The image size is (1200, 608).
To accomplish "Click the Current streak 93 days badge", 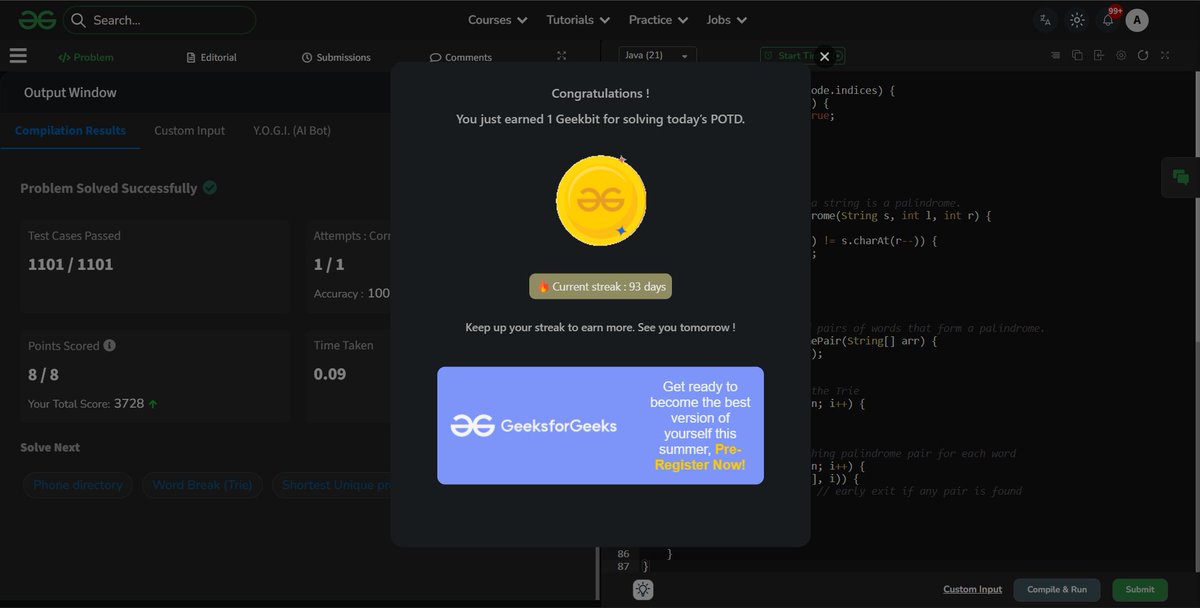I will tap(601, 287).
